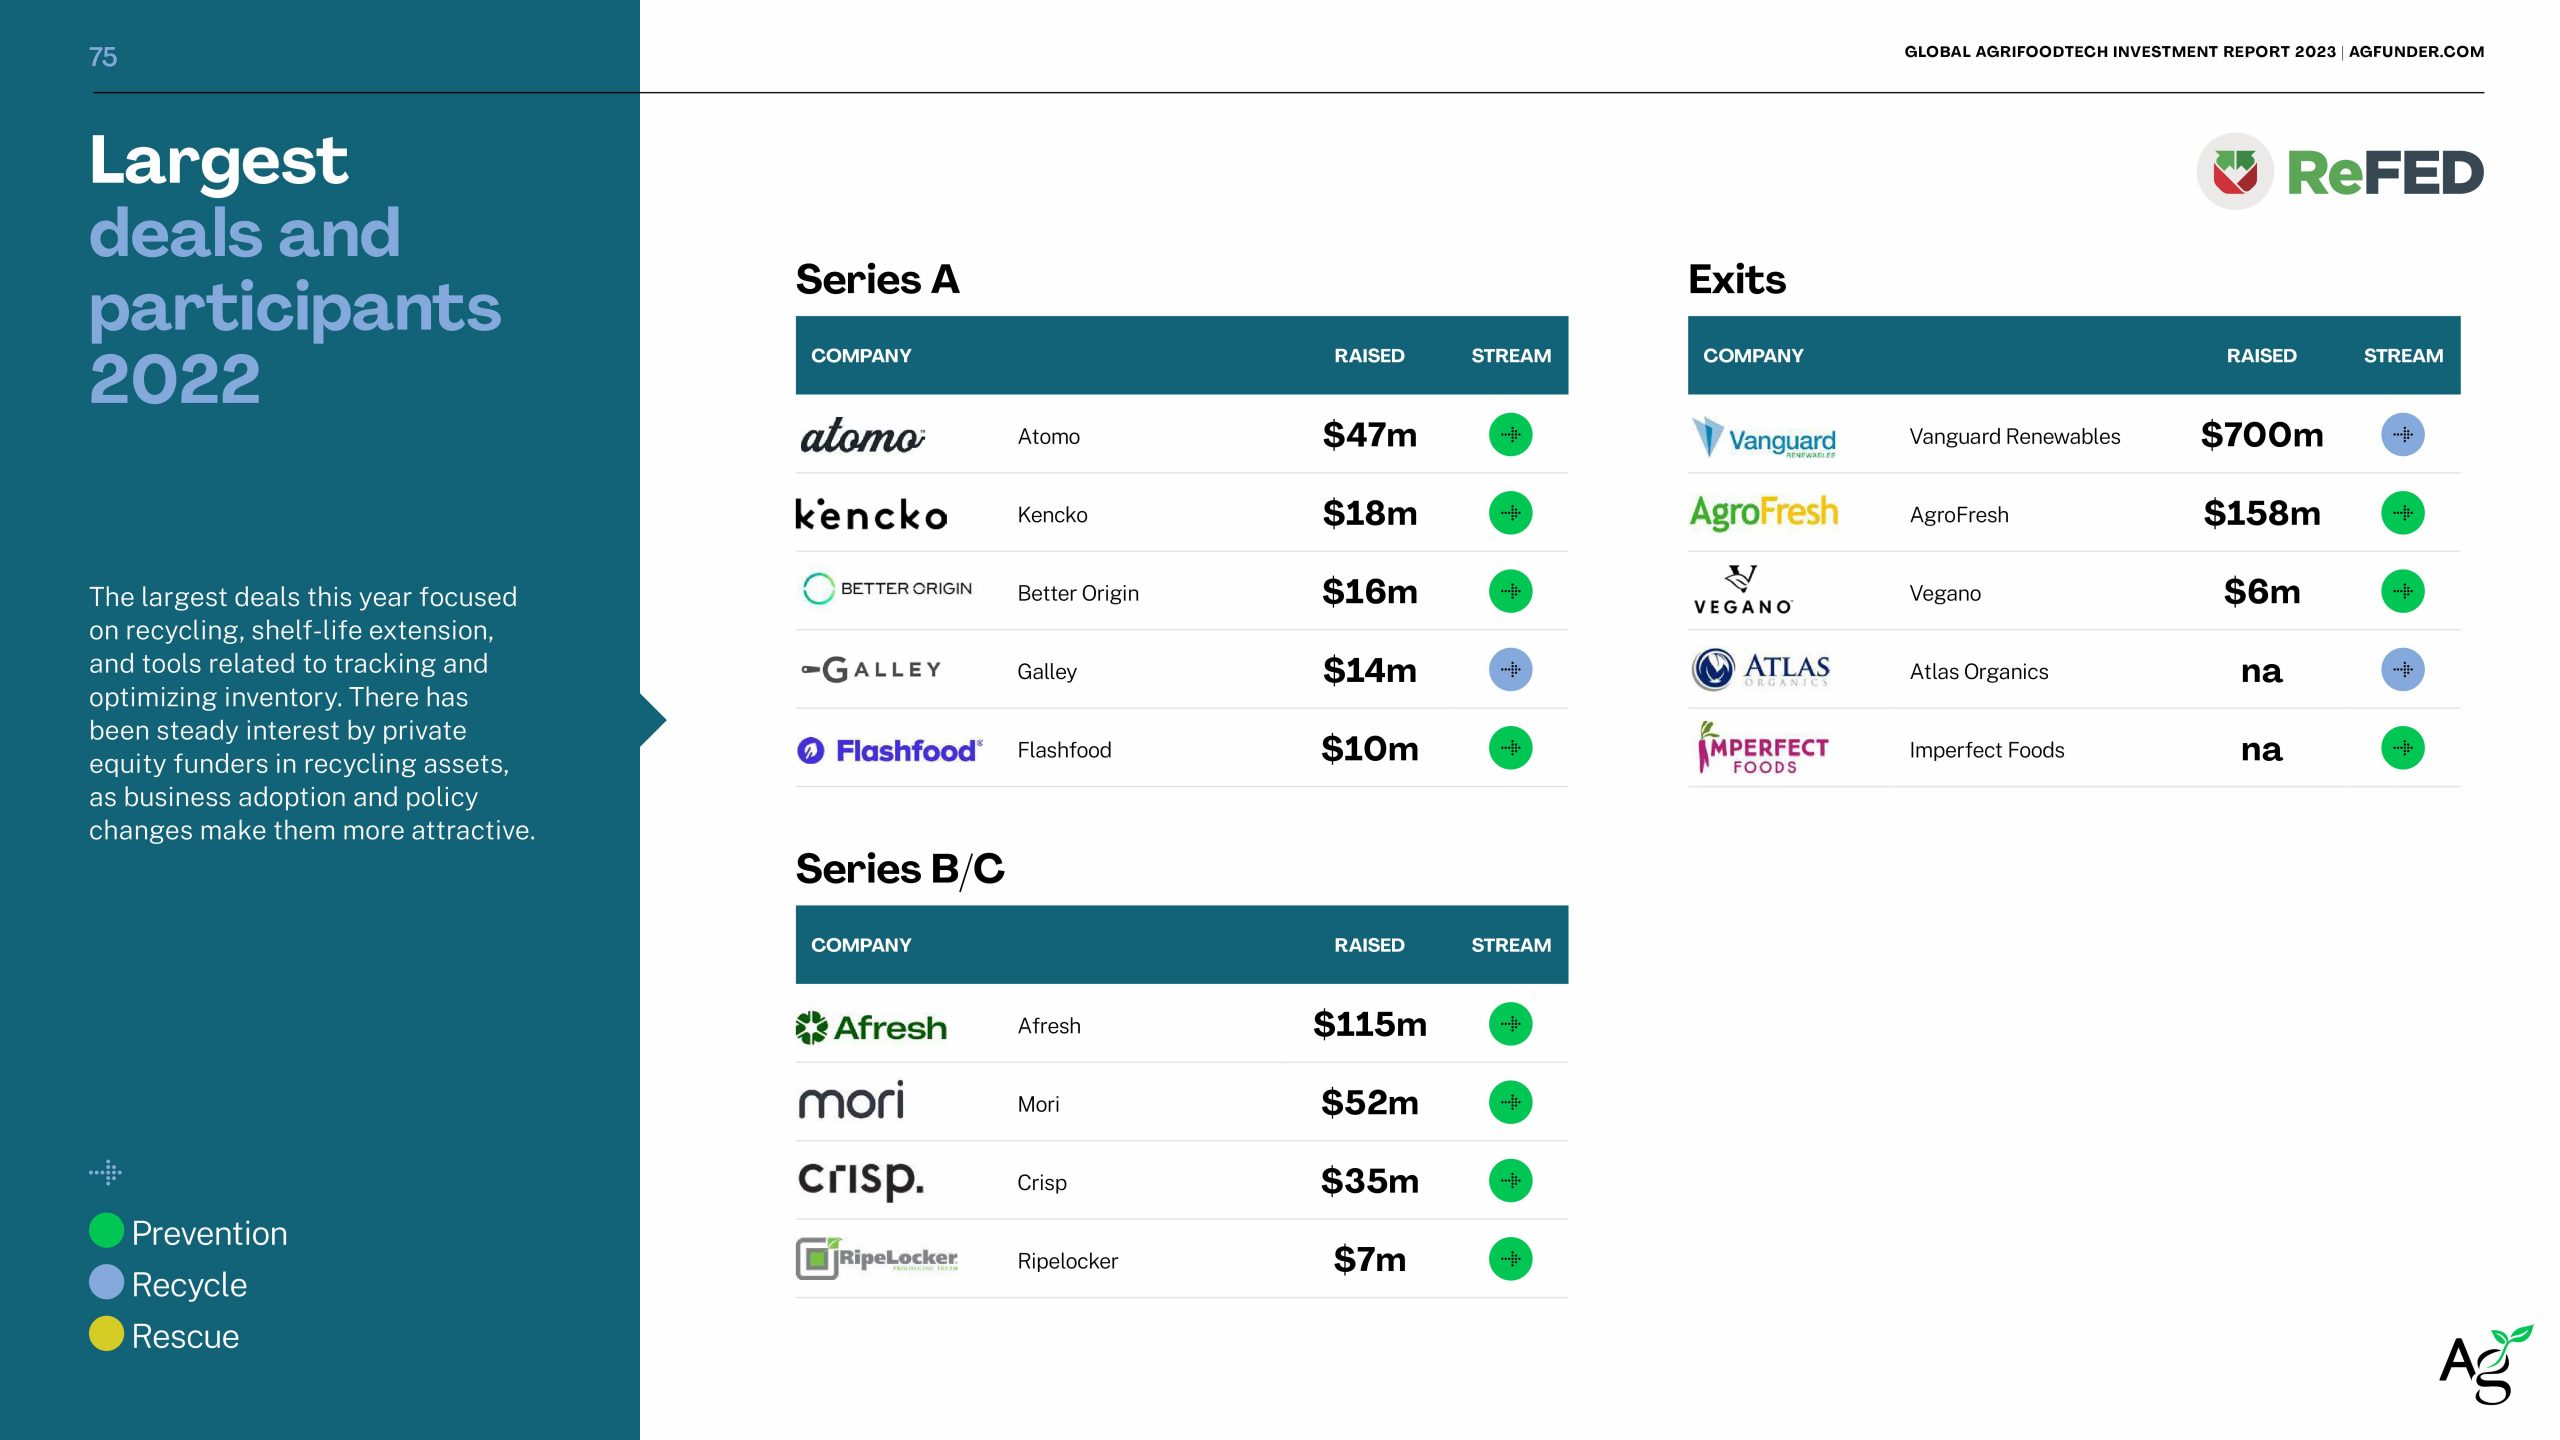This screenshot has width=2560, height=1440.
Task: Click the Ripelocker company name
Action: coord(1067,1261)
